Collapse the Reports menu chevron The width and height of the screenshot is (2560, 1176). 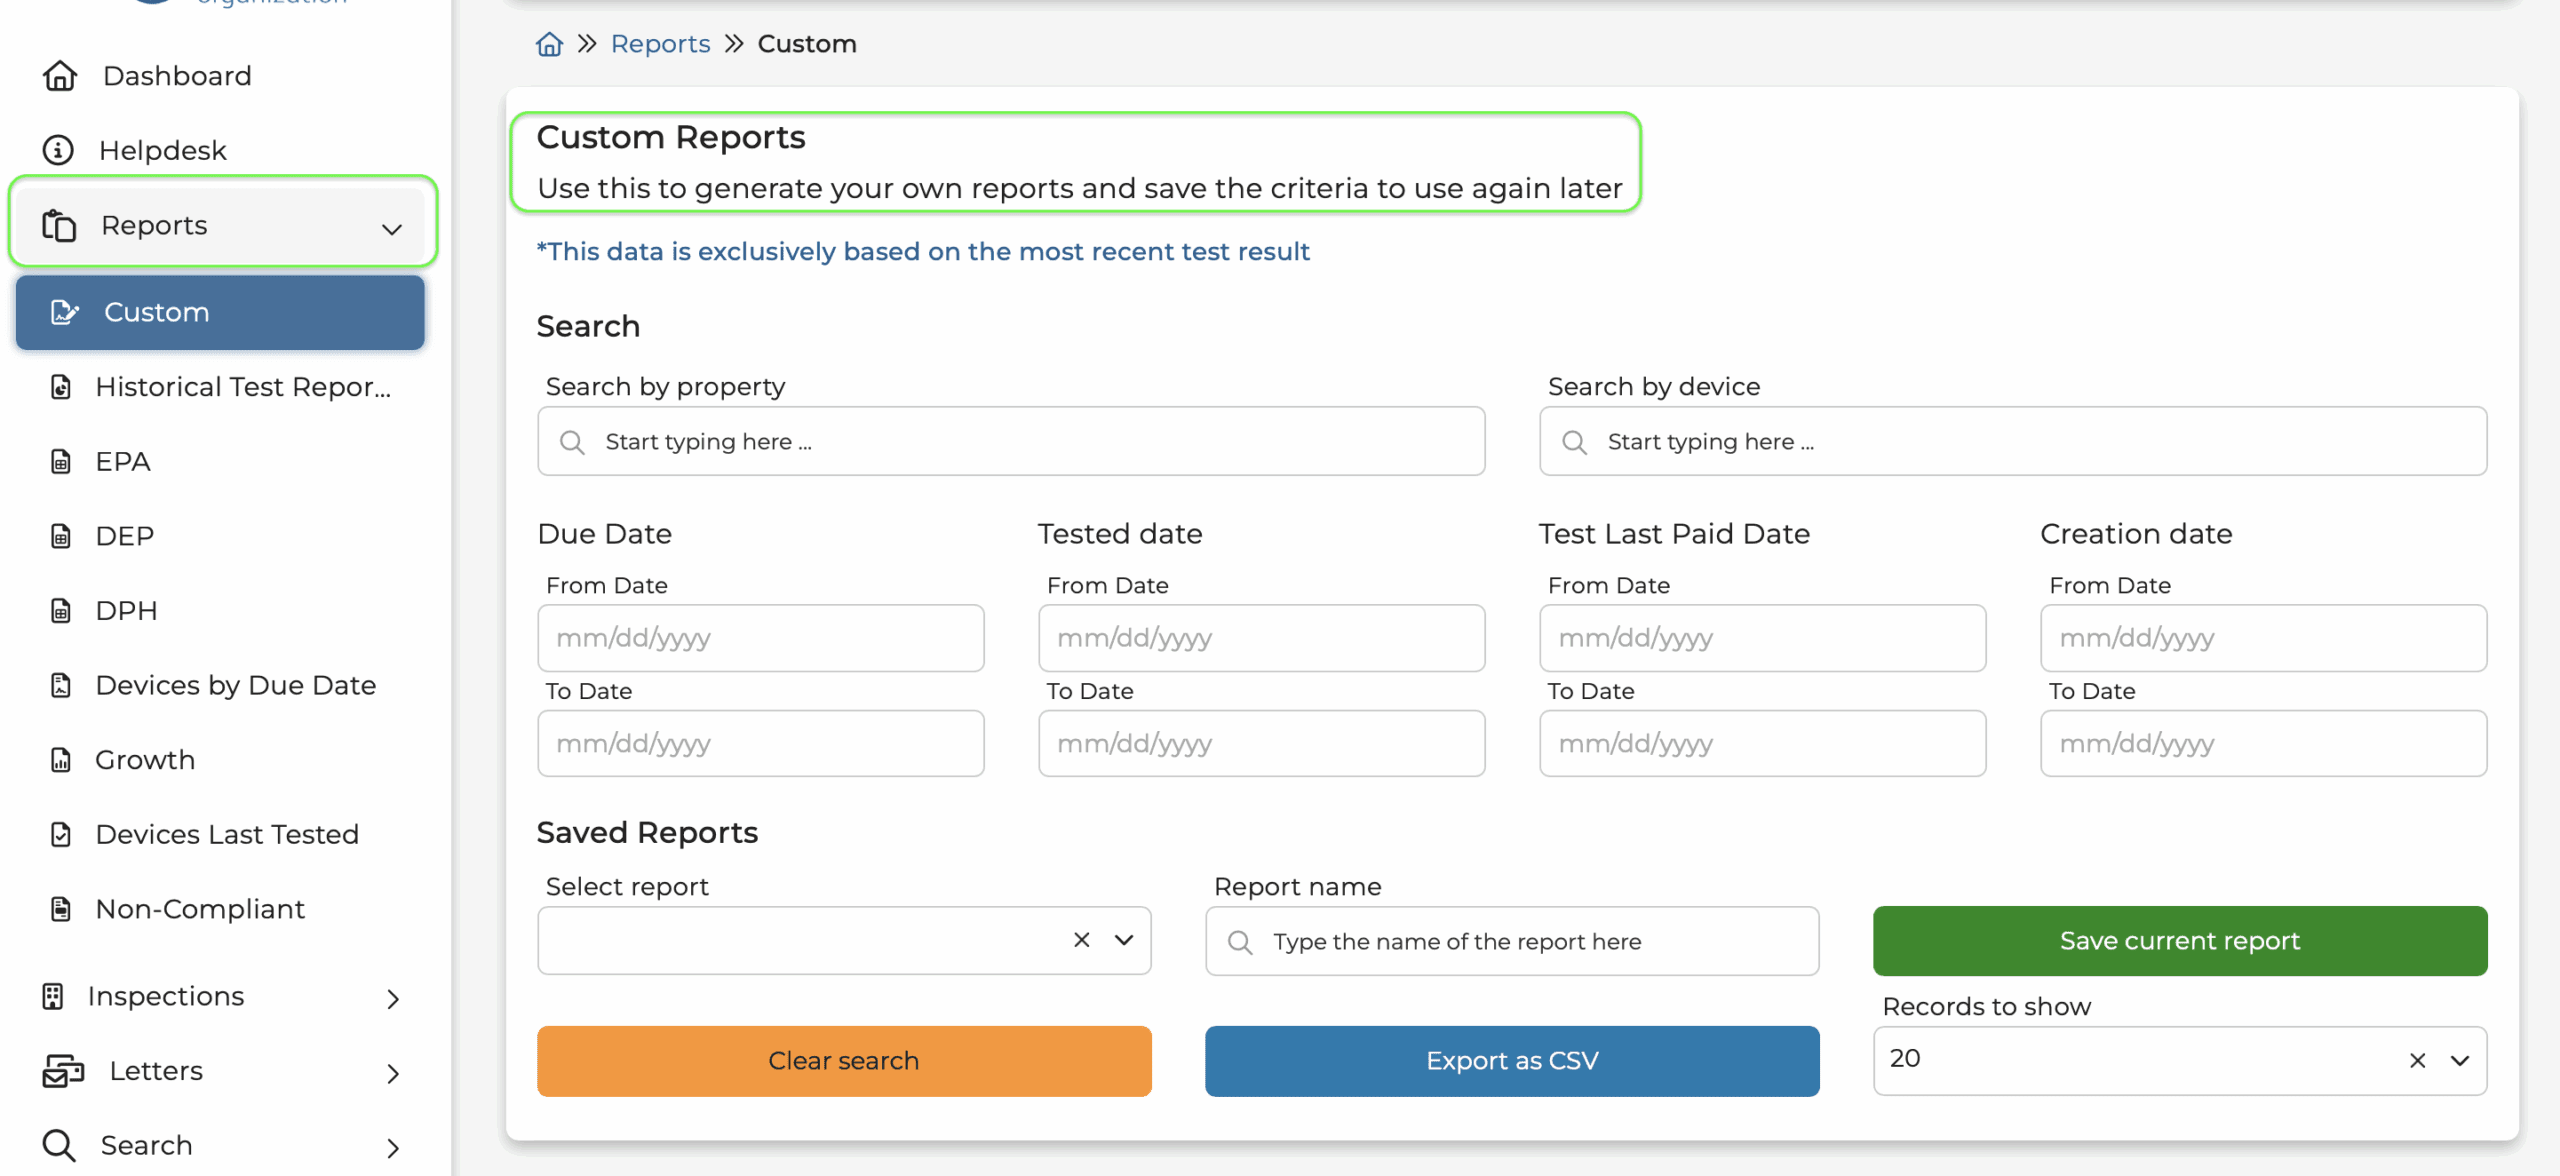pyautogui.click(x=392, y=229)
